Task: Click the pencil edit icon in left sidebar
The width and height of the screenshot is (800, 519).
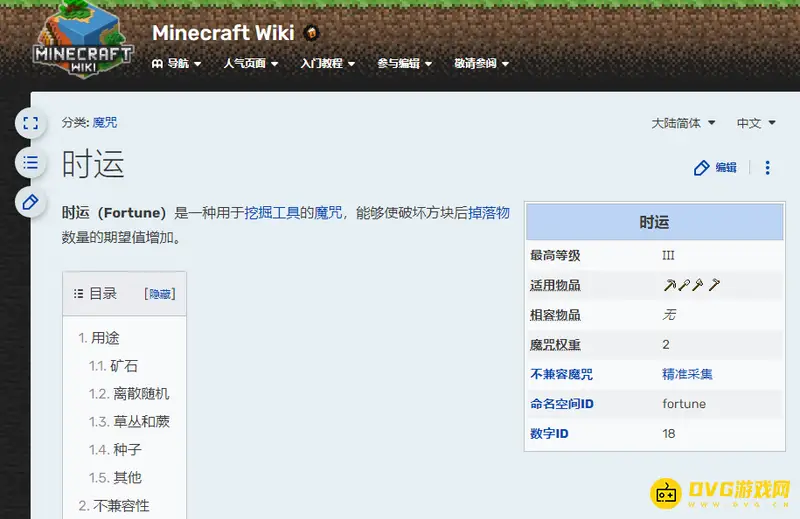Action: coord(30,202)
